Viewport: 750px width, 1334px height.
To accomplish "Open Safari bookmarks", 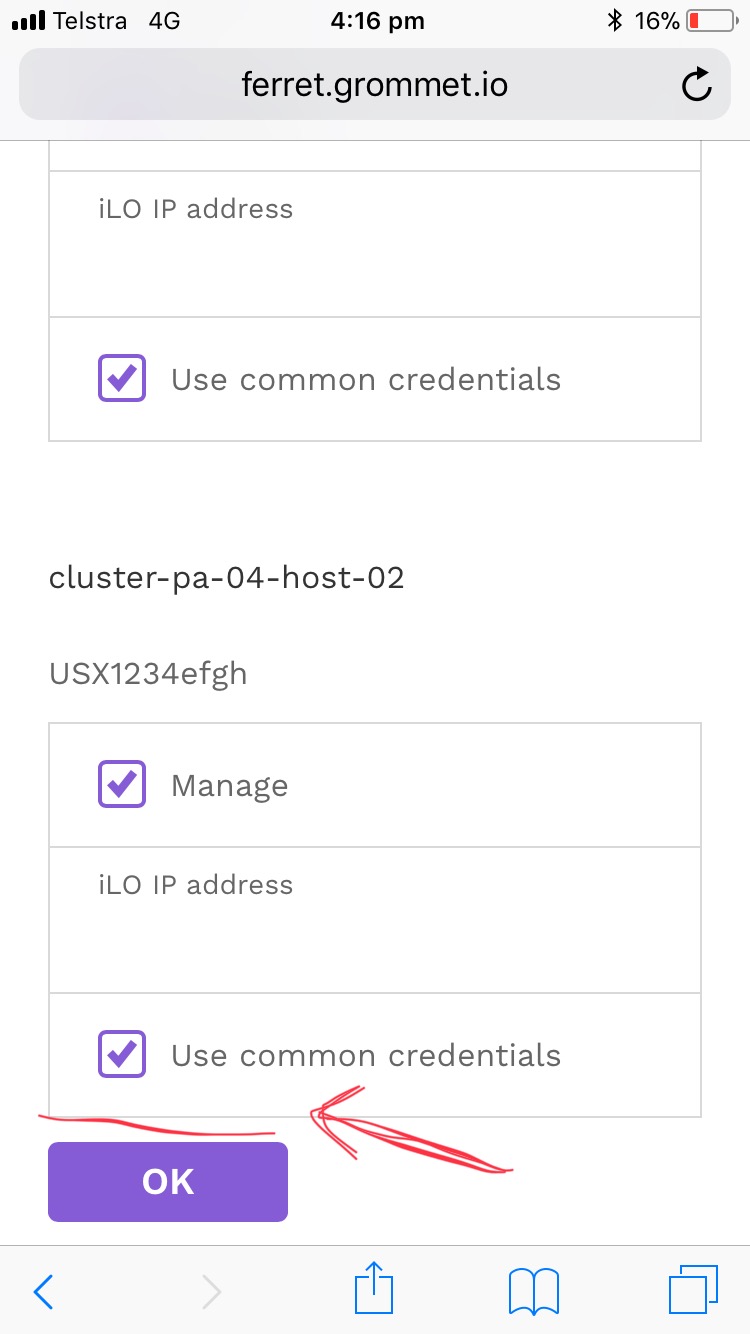I will 533,1290.
